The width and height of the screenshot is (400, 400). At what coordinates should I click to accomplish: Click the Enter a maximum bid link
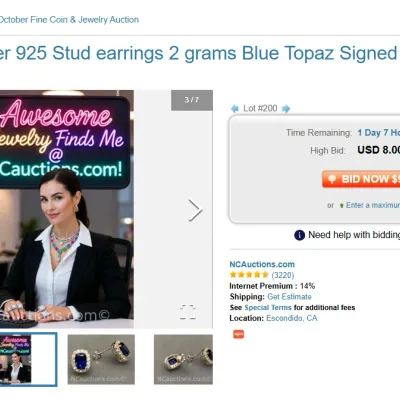[x=373, y=205]
